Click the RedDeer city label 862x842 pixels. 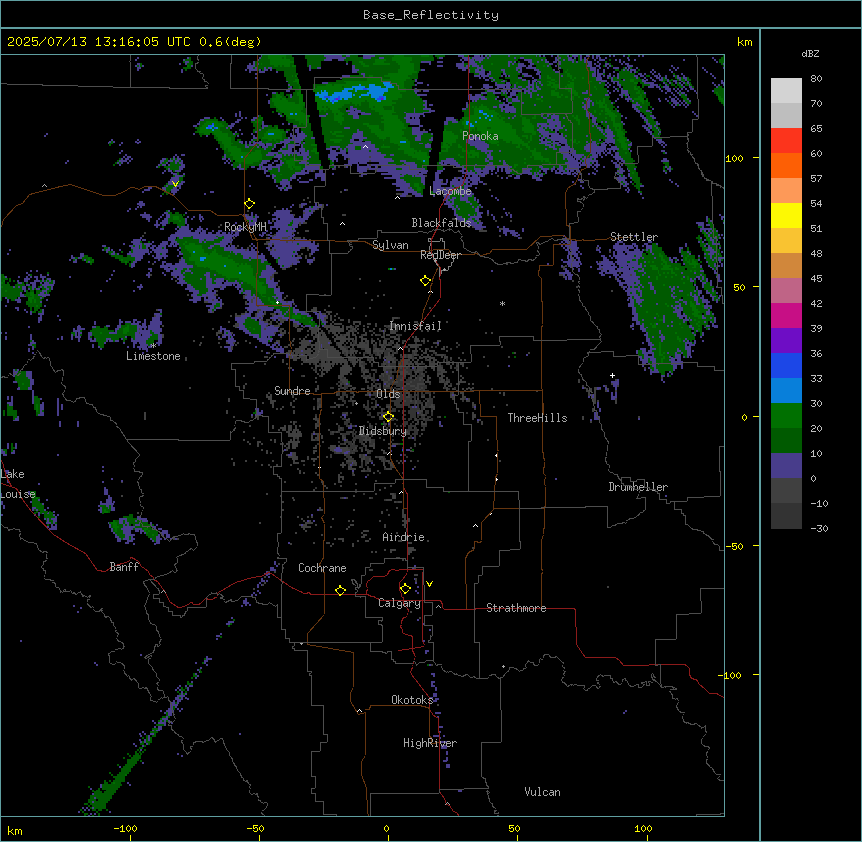pyautogui.click(x=440, y=255)
